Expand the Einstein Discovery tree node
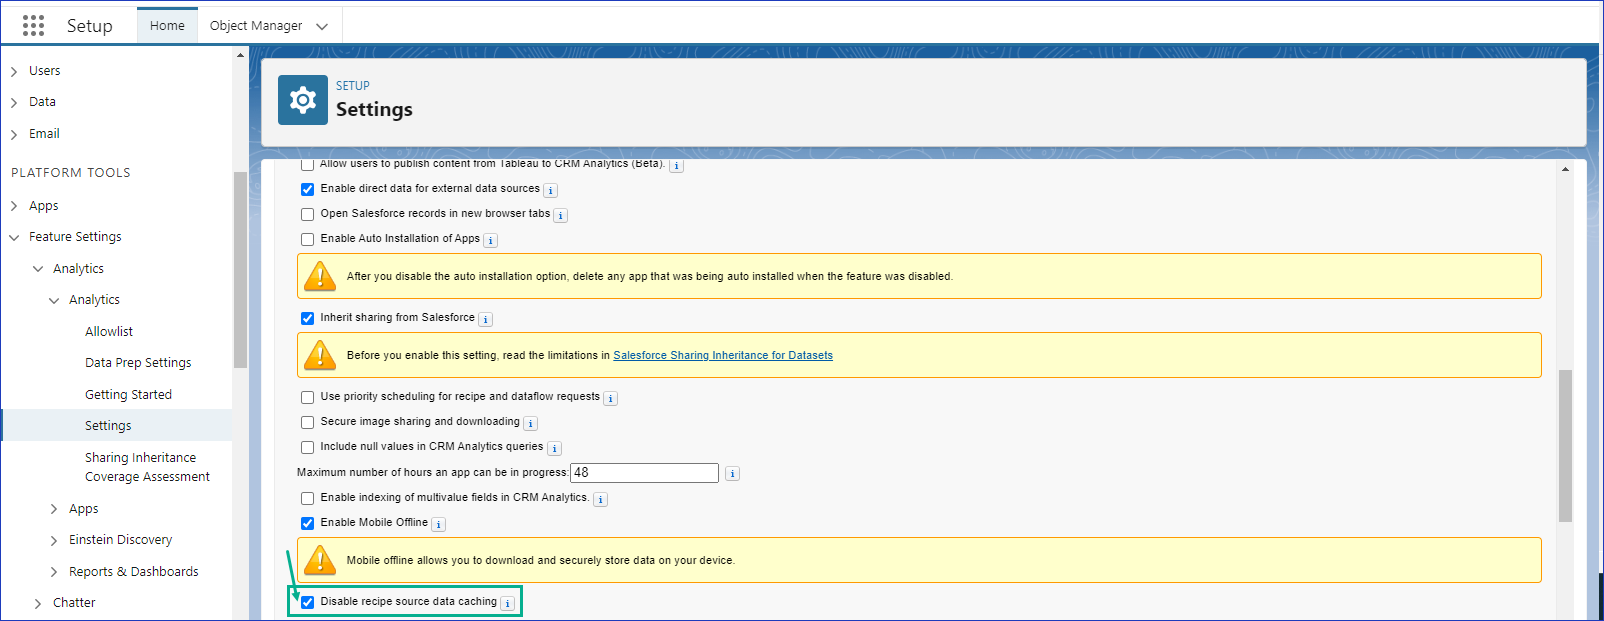 54,541
